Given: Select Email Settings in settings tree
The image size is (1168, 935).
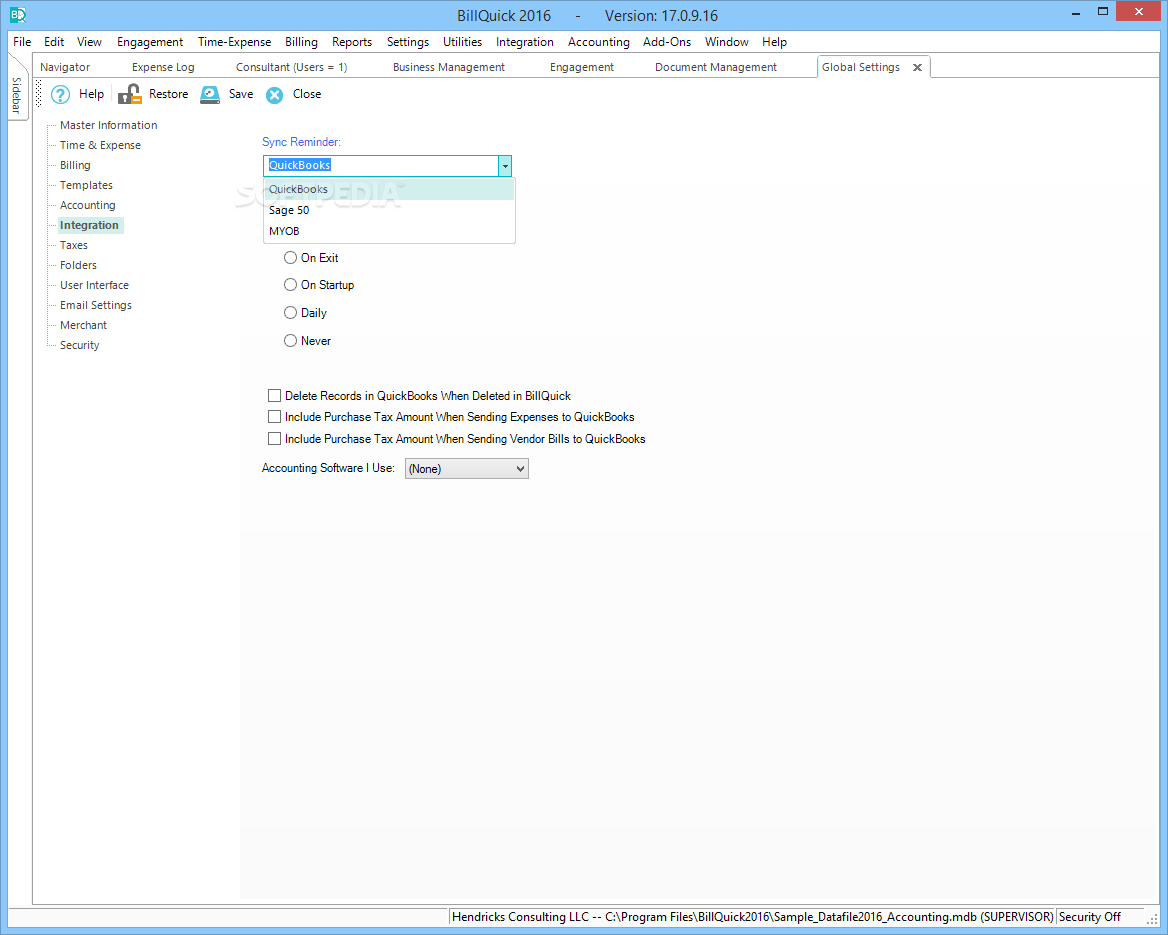Looking at the screenshot, I should 96,305.
